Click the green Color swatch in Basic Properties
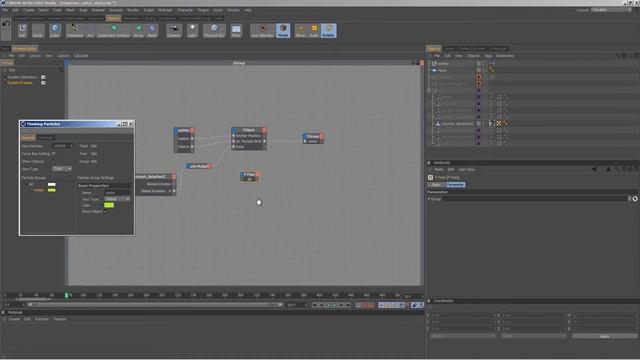640x360 pixels. [x=109, y=205]
